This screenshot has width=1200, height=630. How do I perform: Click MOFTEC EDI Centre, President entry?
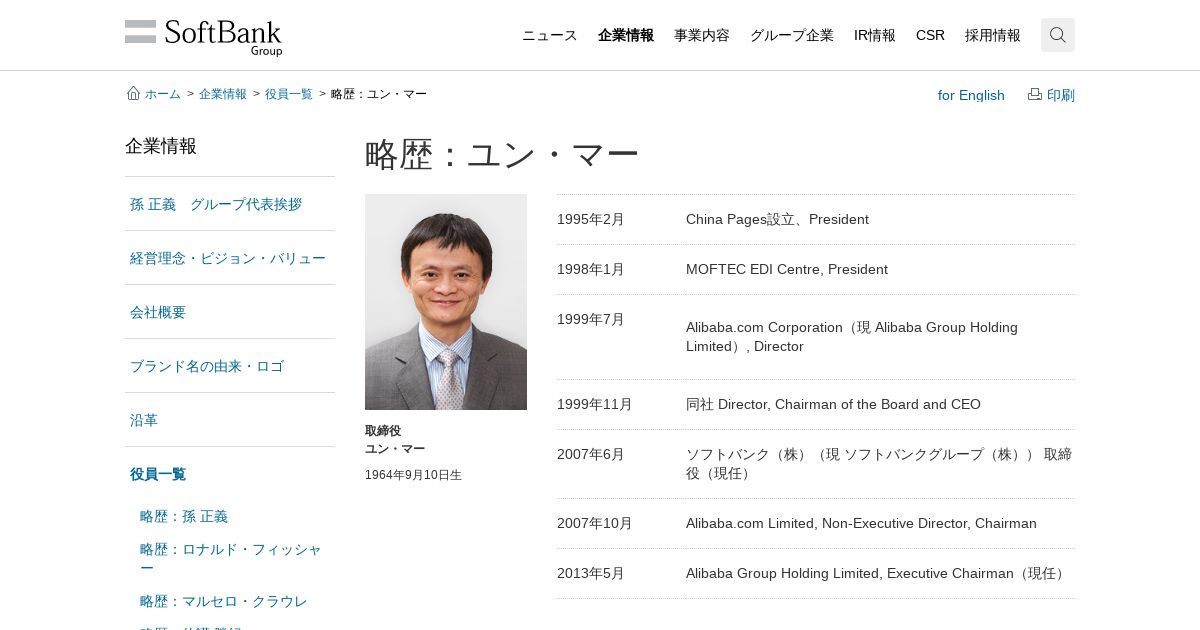pos(787,269)
